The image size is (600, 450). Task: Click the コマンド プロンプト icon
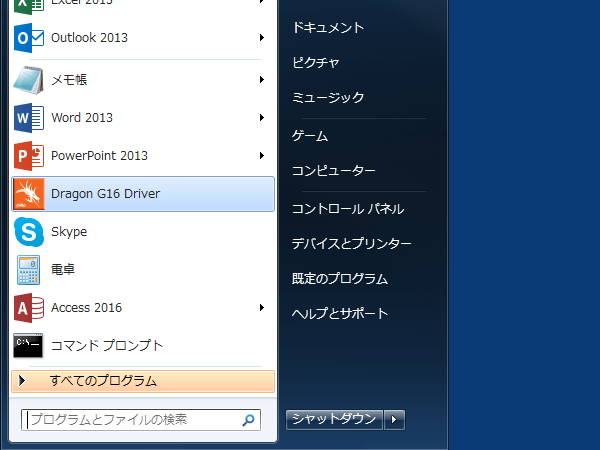[28, 346]
